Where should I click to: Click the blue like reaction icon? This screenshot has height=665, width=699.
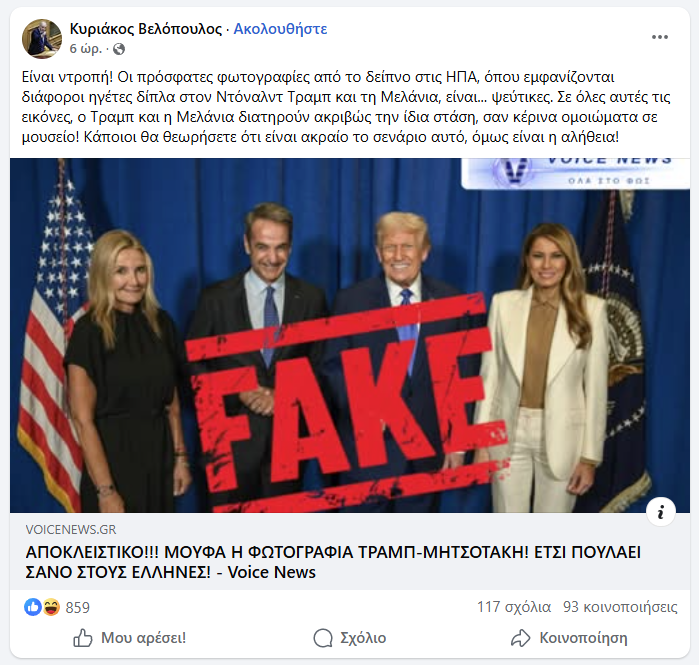click(33, 607)
